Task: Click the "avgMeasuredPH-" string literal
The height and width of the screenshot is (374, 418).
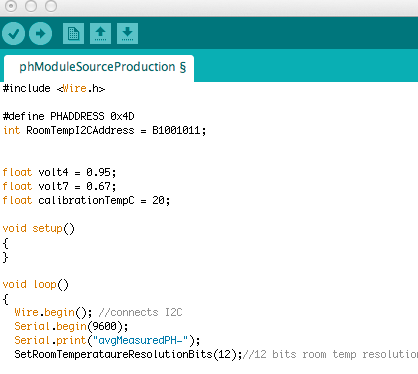Action: [140, 340]
